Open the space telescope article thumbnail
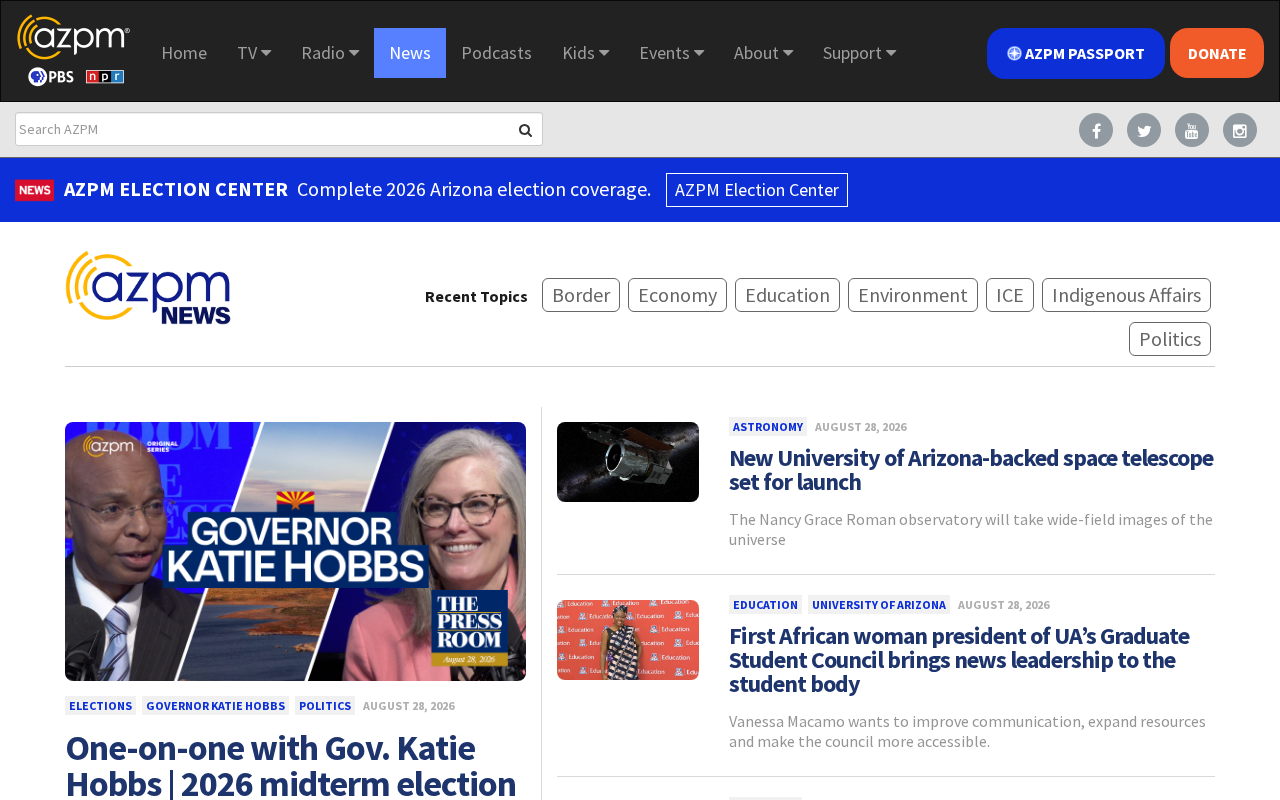Viewport: 1280px width, 800px height. 628,462
